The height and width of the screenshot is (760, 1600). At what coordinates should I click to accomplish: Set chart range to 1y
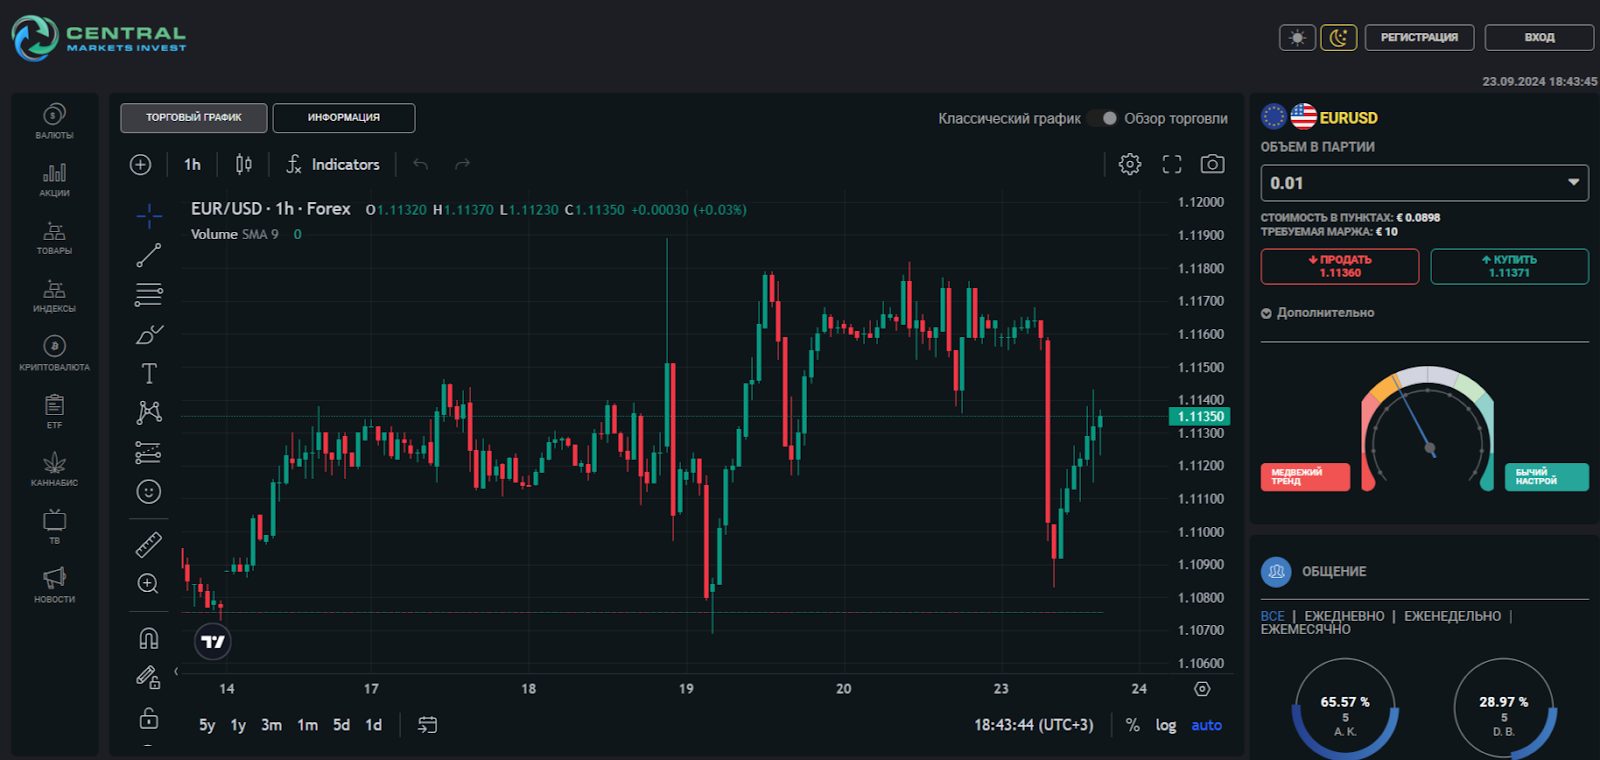tap(238, 725)
